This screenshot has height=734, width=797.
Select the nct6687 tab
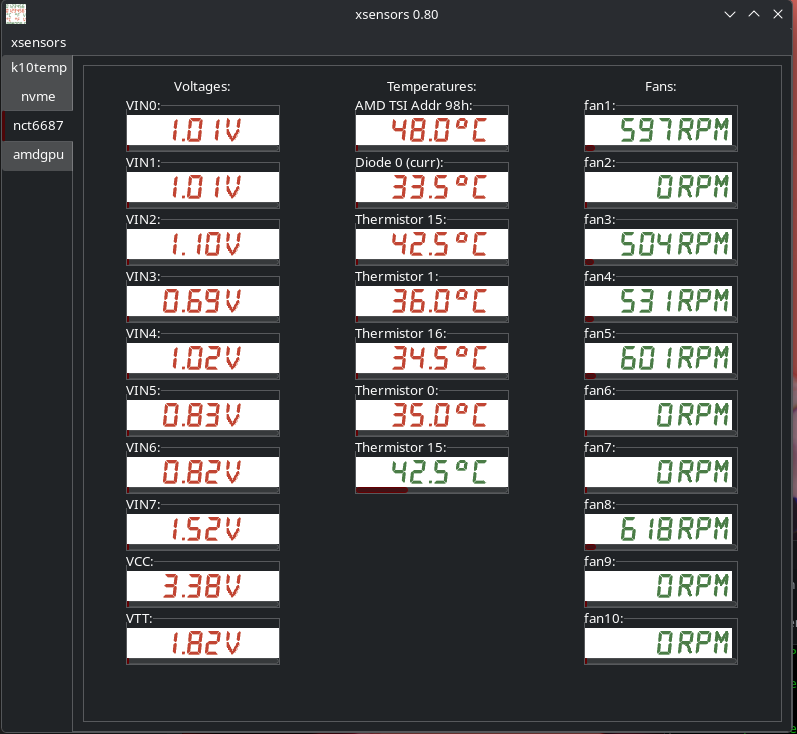pyautogui.click(x=38, y=126)
